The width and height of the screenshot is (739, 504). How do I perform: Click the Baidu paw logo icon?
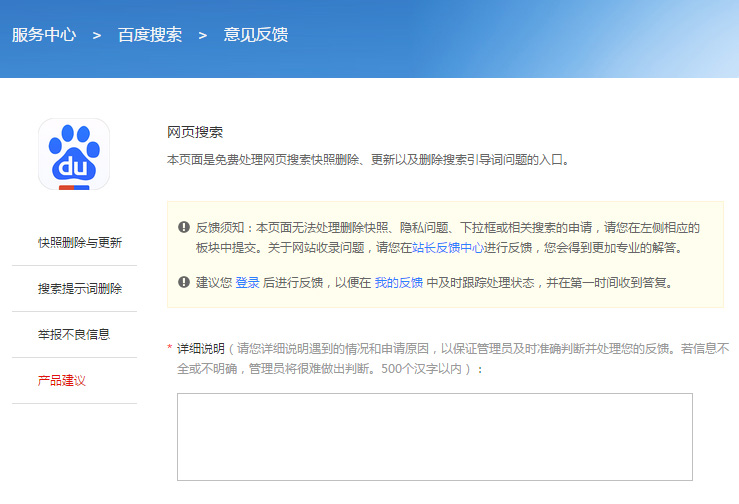(x=74, y=154)
